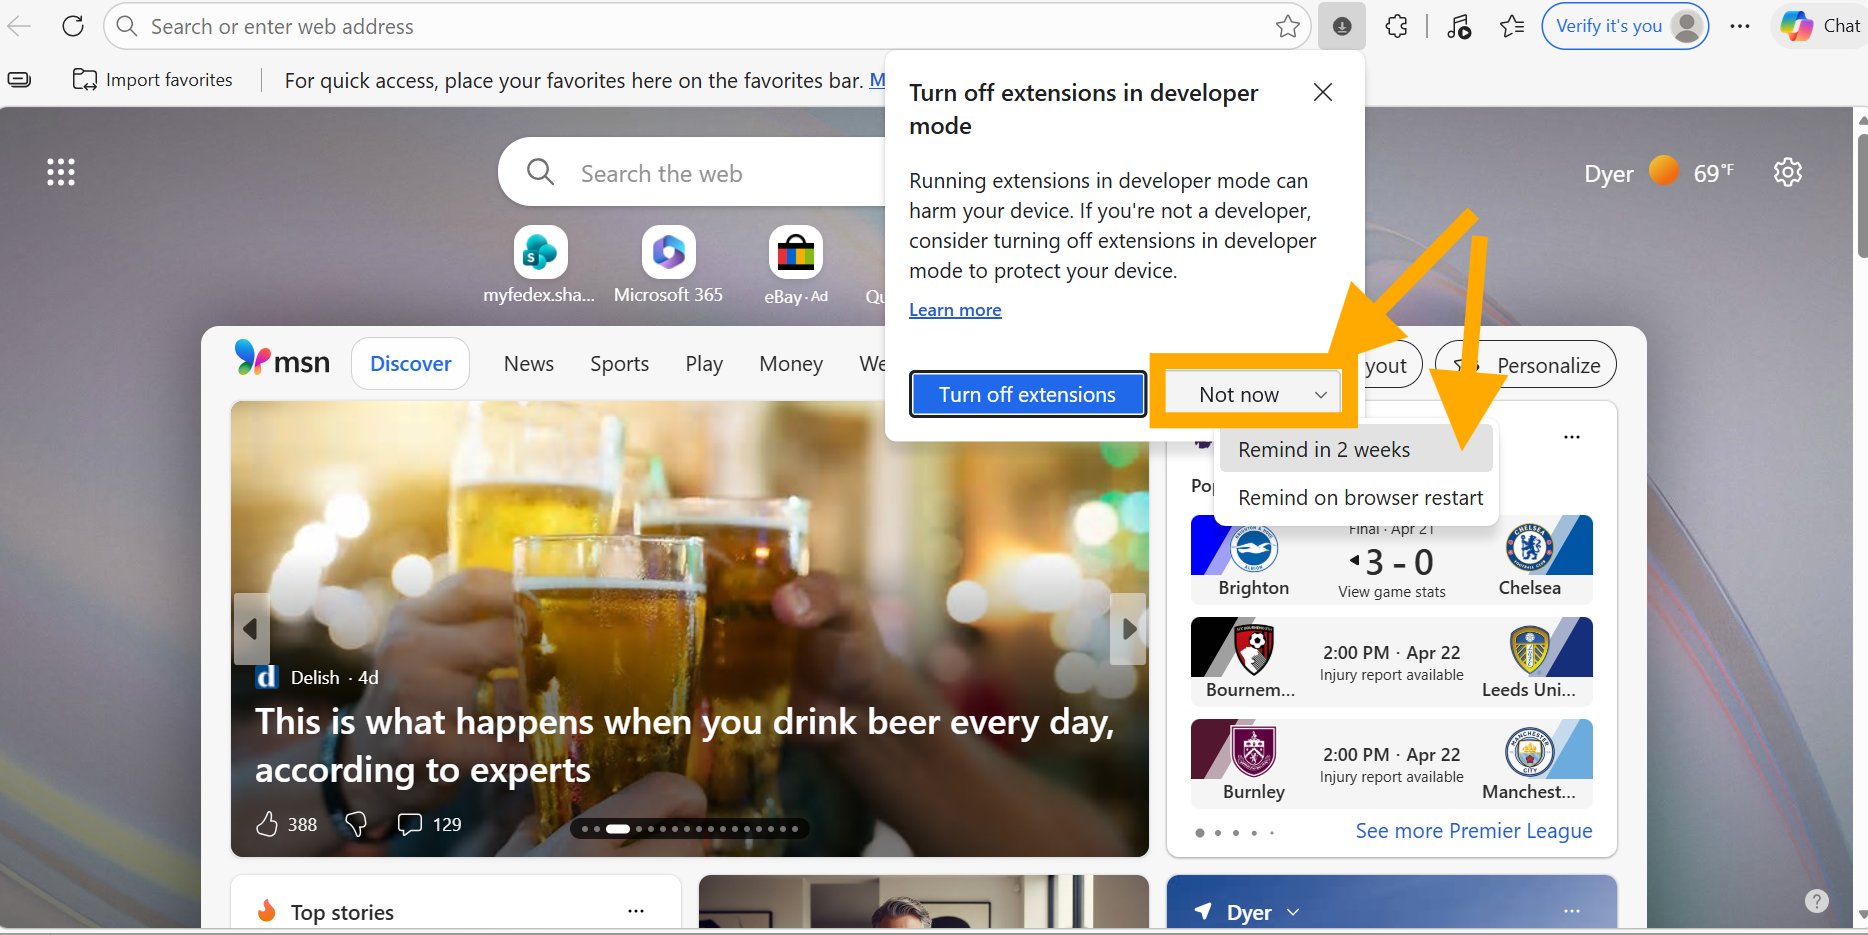Open the Dyer 69°F weather widget
The height and width of the screenshot is (935, 1868).
click(x=1659, y=172)
